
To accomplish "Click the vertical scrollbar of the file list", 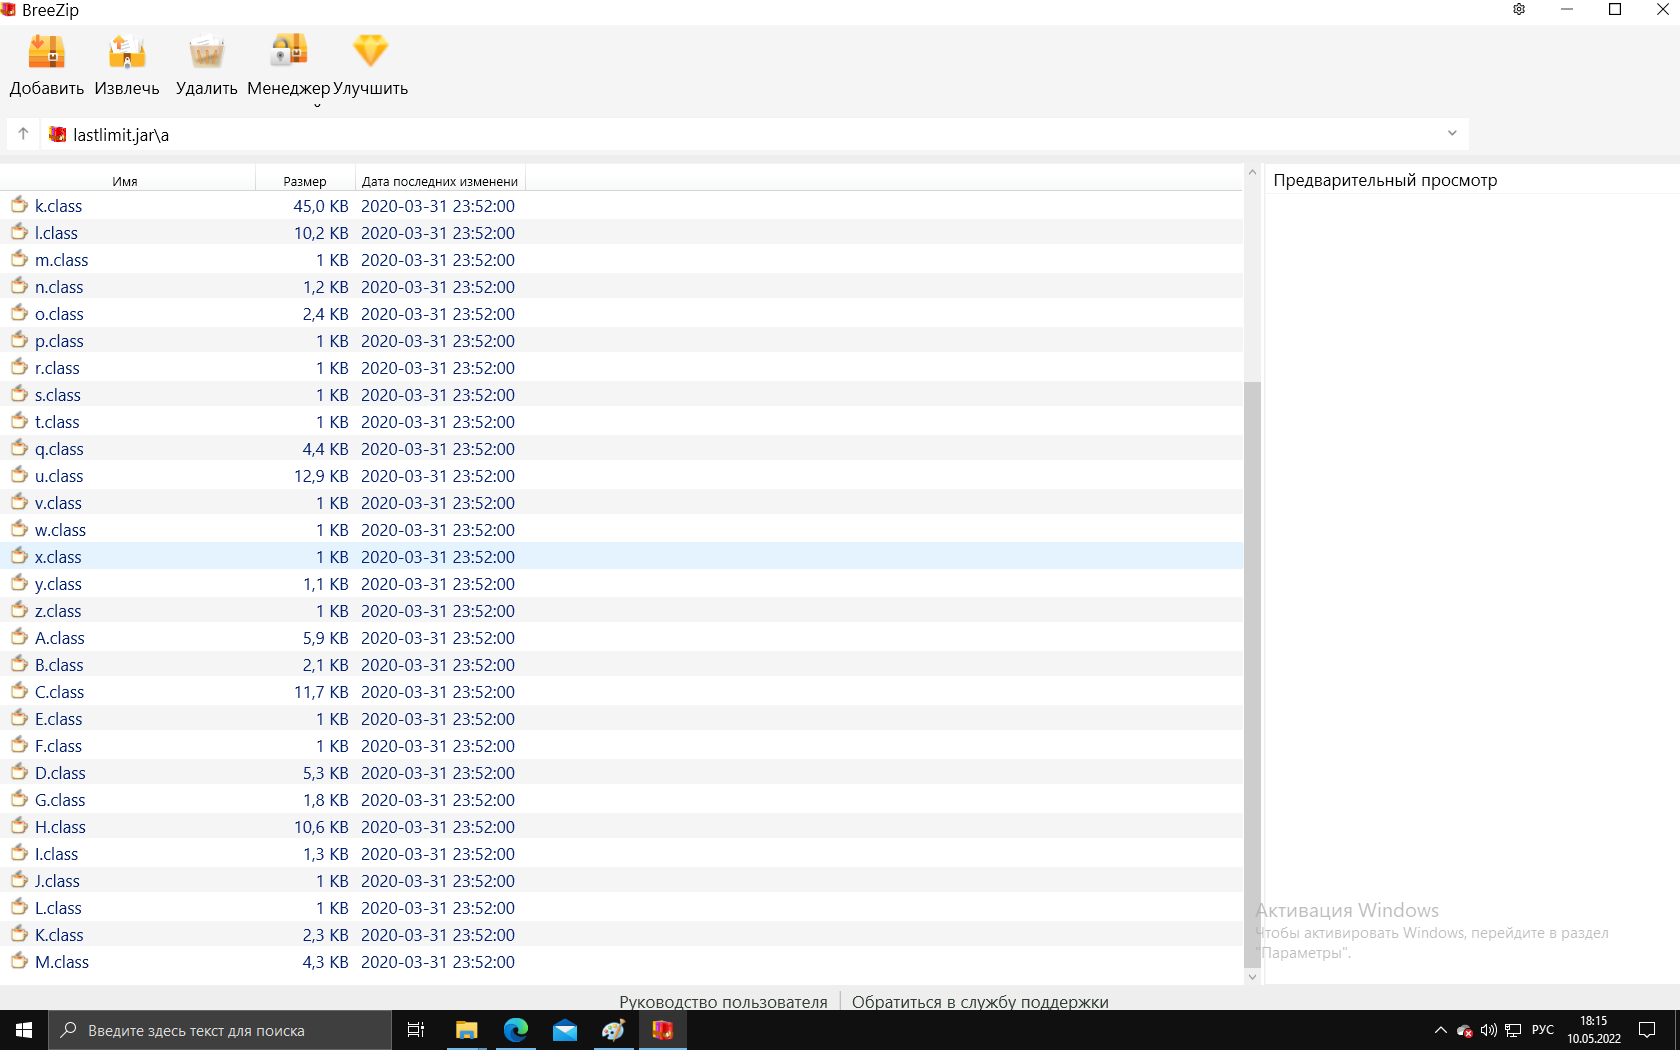I will click(x=1252, y=670).
